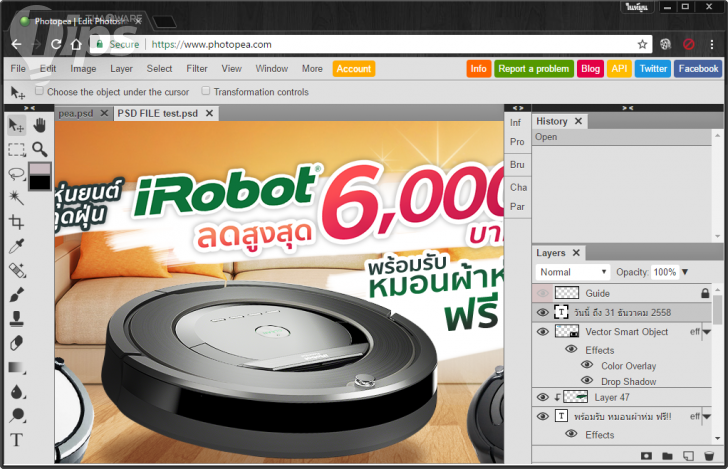Viewport: 728px width, 469px height.
Task: Open the Chrome three-dot menu
Action: [711, 44]
